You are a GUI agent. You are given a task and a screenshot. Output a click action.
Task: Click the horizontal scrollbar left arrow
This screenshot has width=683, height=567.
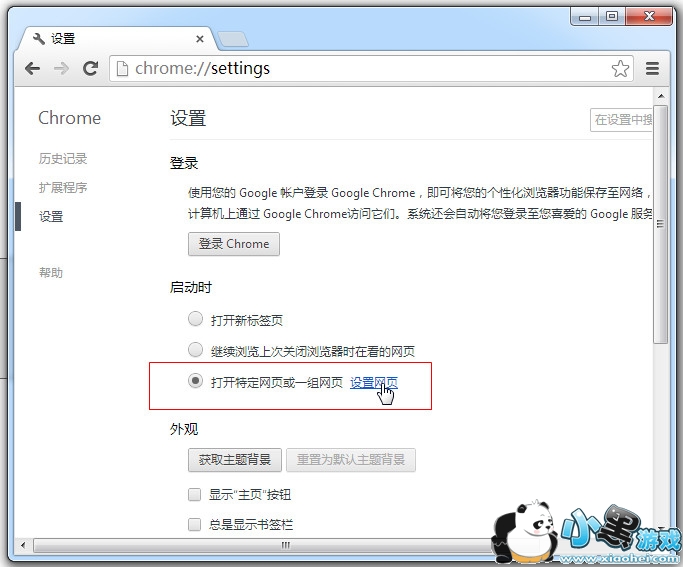pos(24,545)
